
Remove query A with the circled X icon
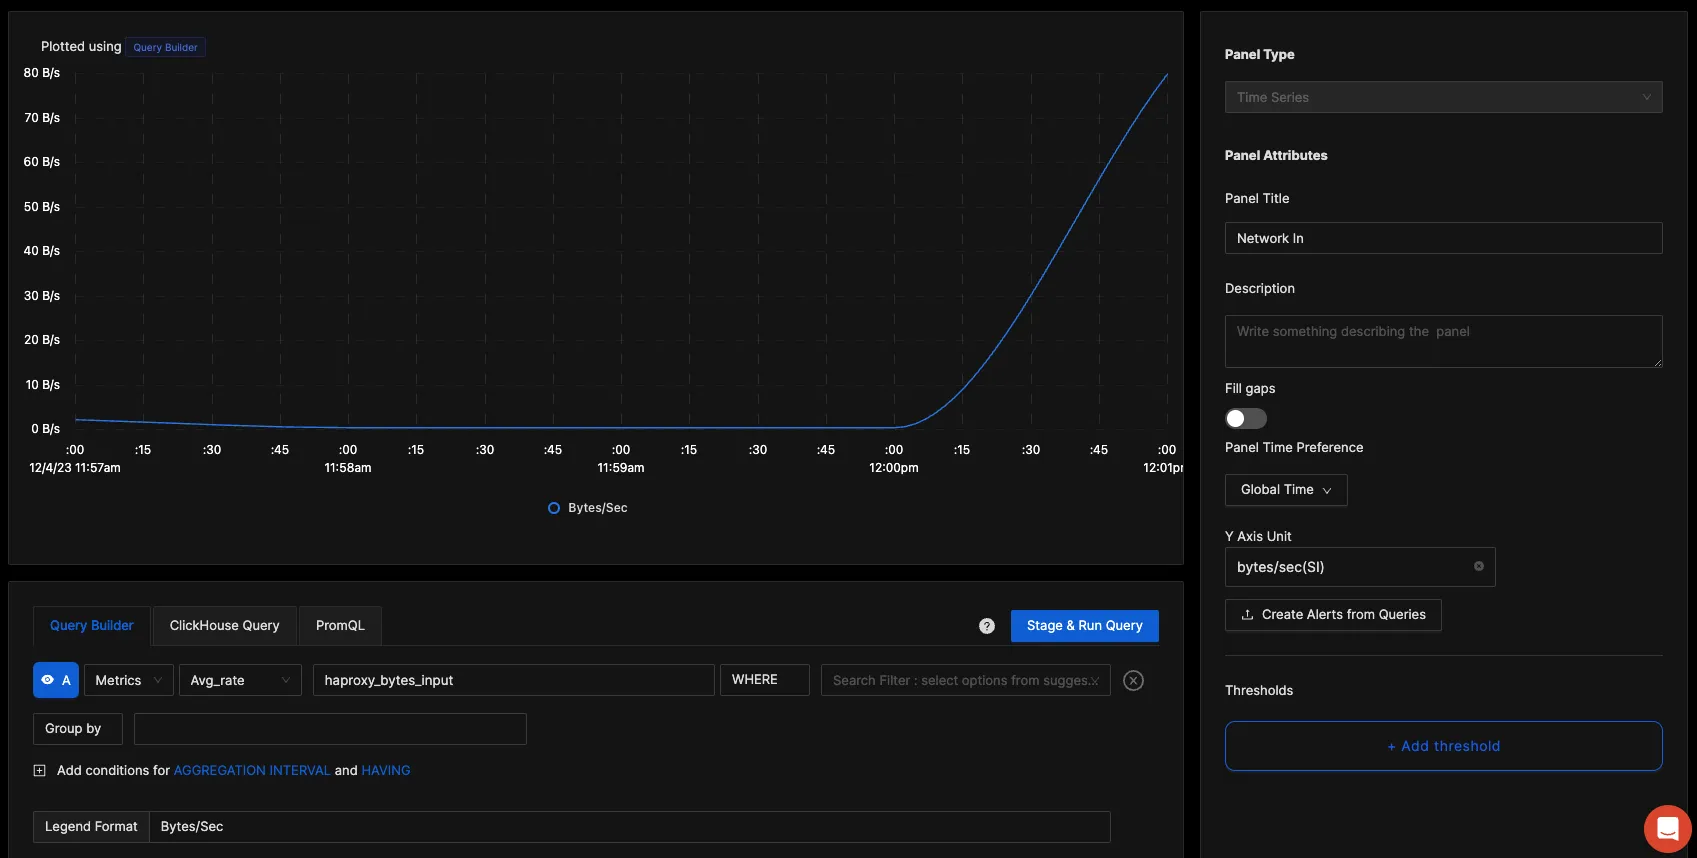[x=1133, y=680]
